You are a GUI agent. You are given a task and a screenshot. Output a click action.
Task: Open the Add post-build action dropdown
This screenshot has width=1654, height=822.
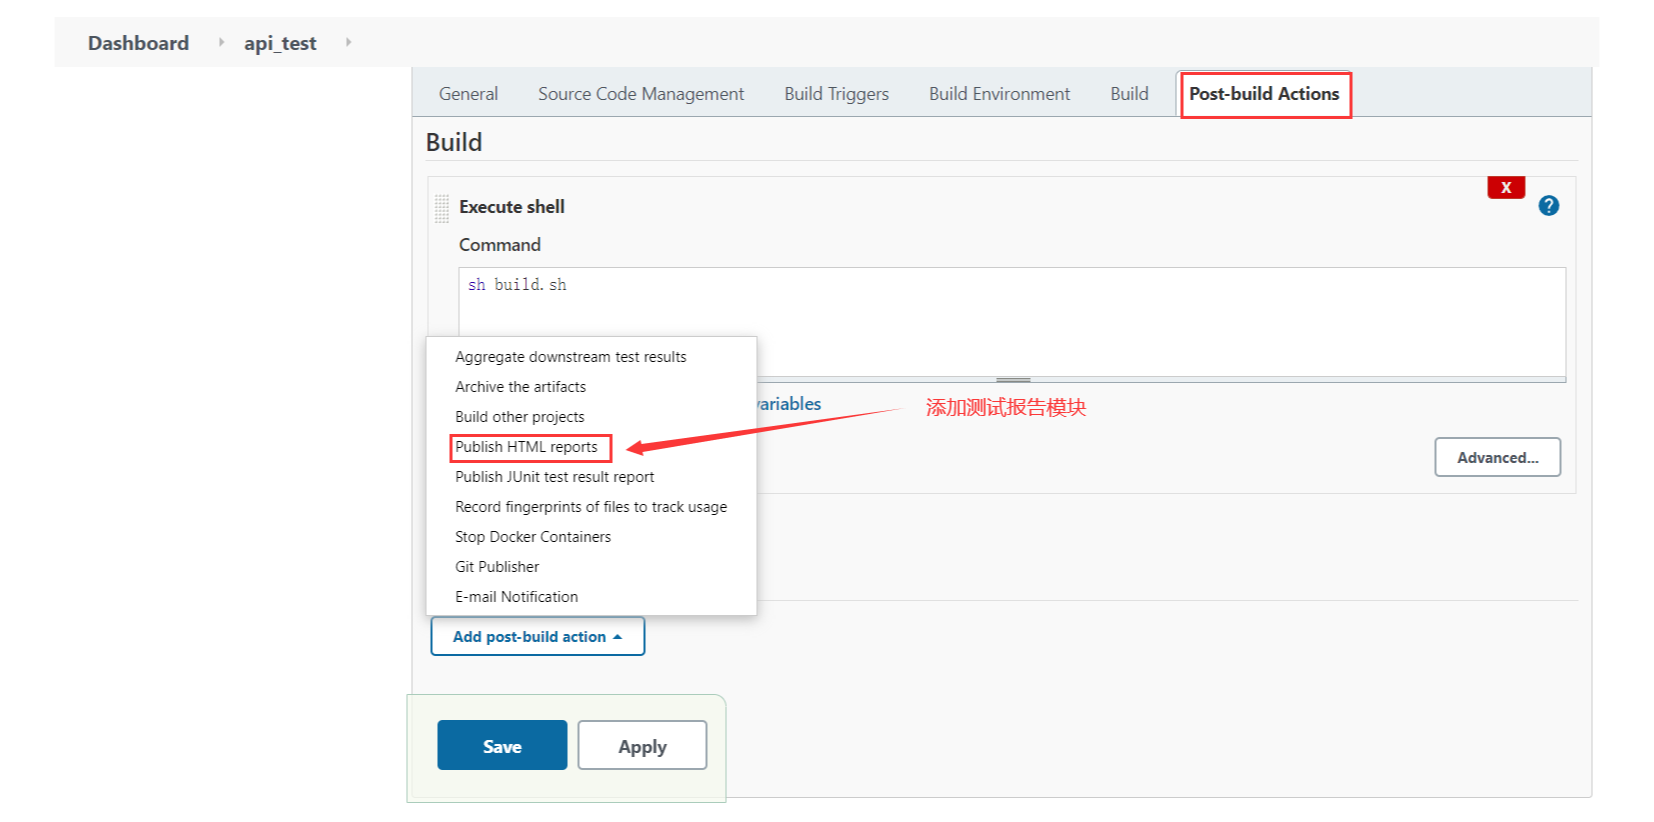(x=537, y=637)
